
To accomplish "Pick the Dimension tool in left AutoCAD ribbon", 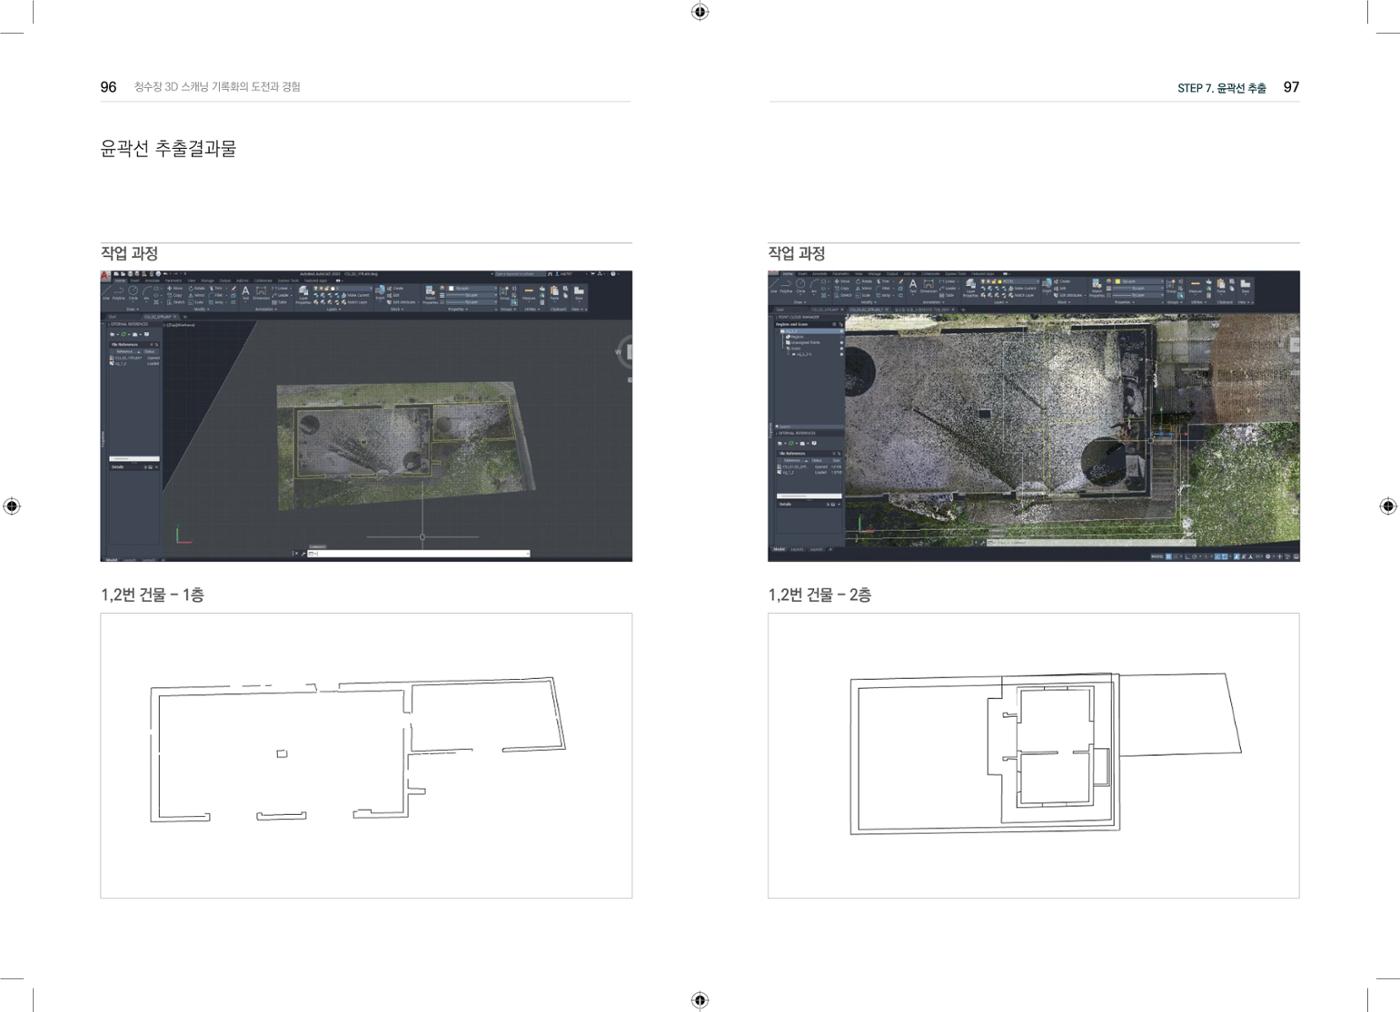I will point(261,292).
